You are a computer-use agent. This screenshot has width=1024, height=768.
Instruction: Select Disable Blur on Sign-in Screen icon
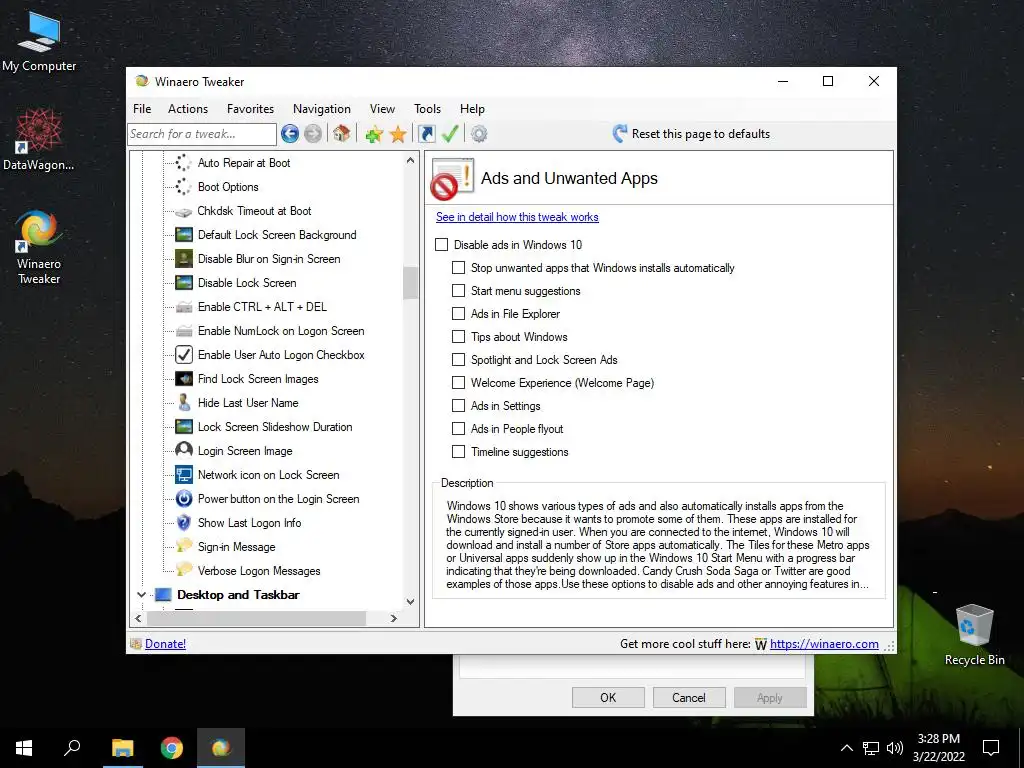(184, 259)
